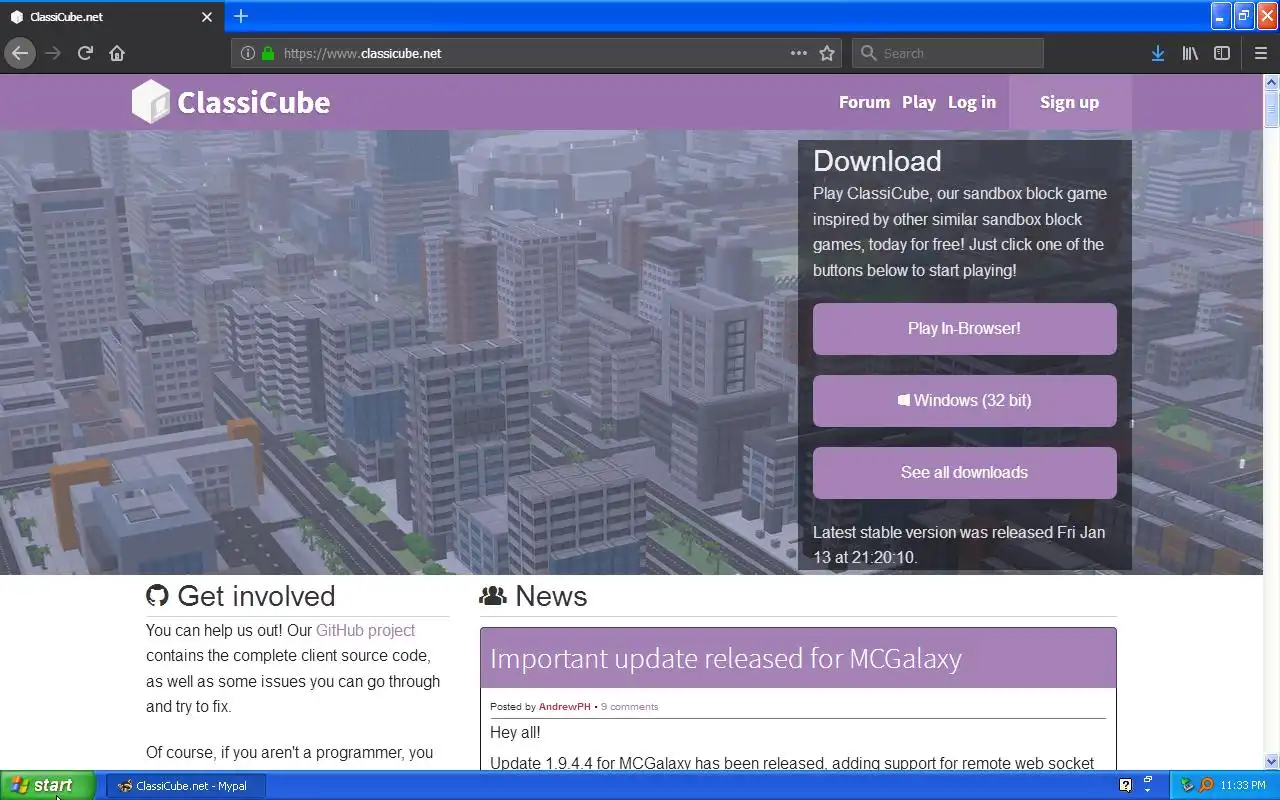1280x800 pixels.
Task: Go to the browser Home icon
Action: [117, 53]
